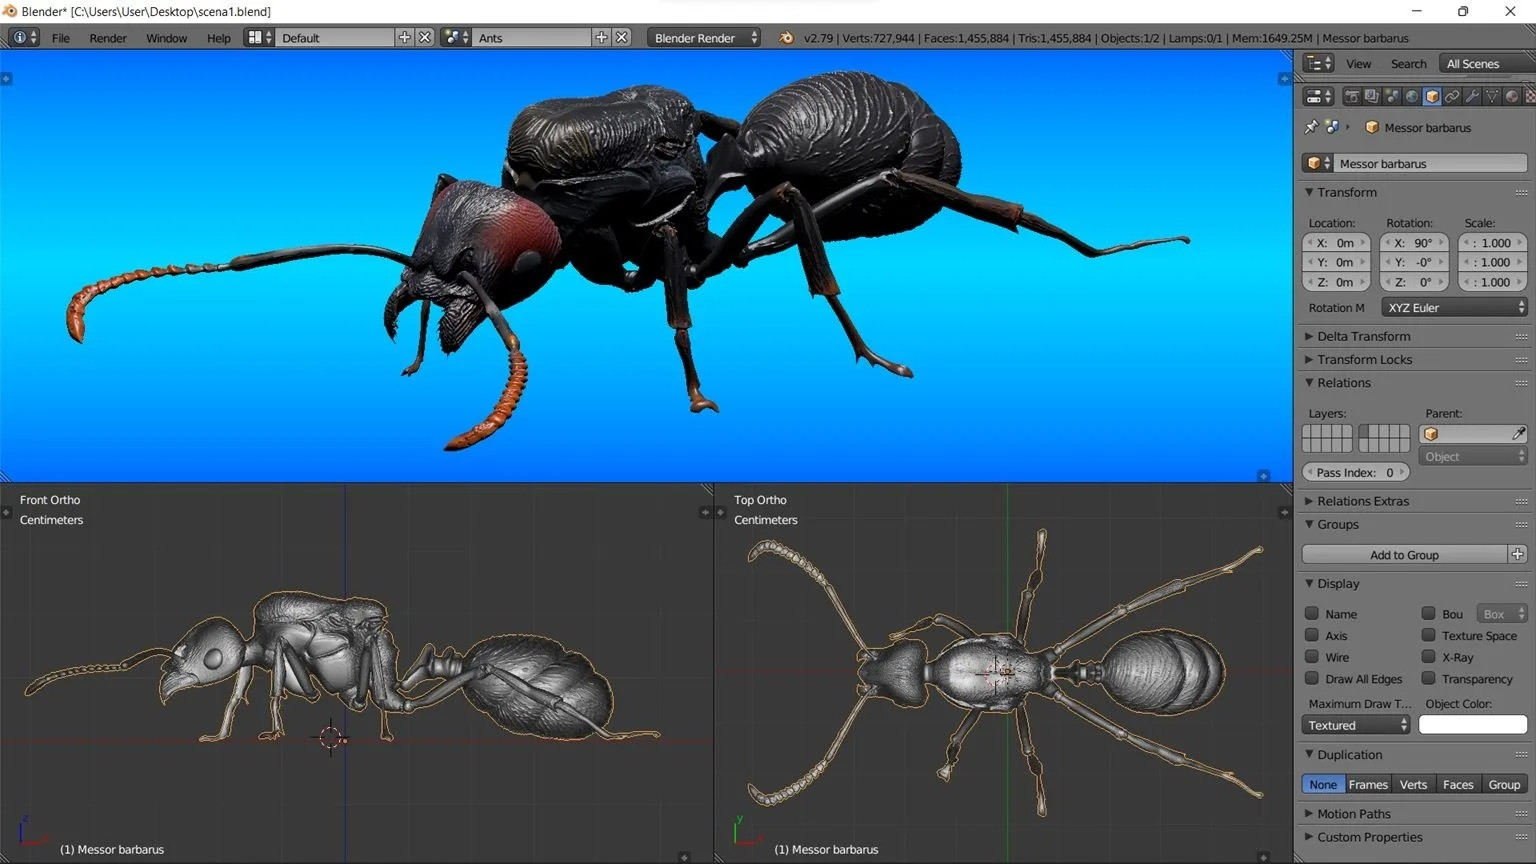Image resolution: width=1536 pixels, height=864 pixels.
Task: Click the Messor barbarus object name field
Action: point(1432,162)
